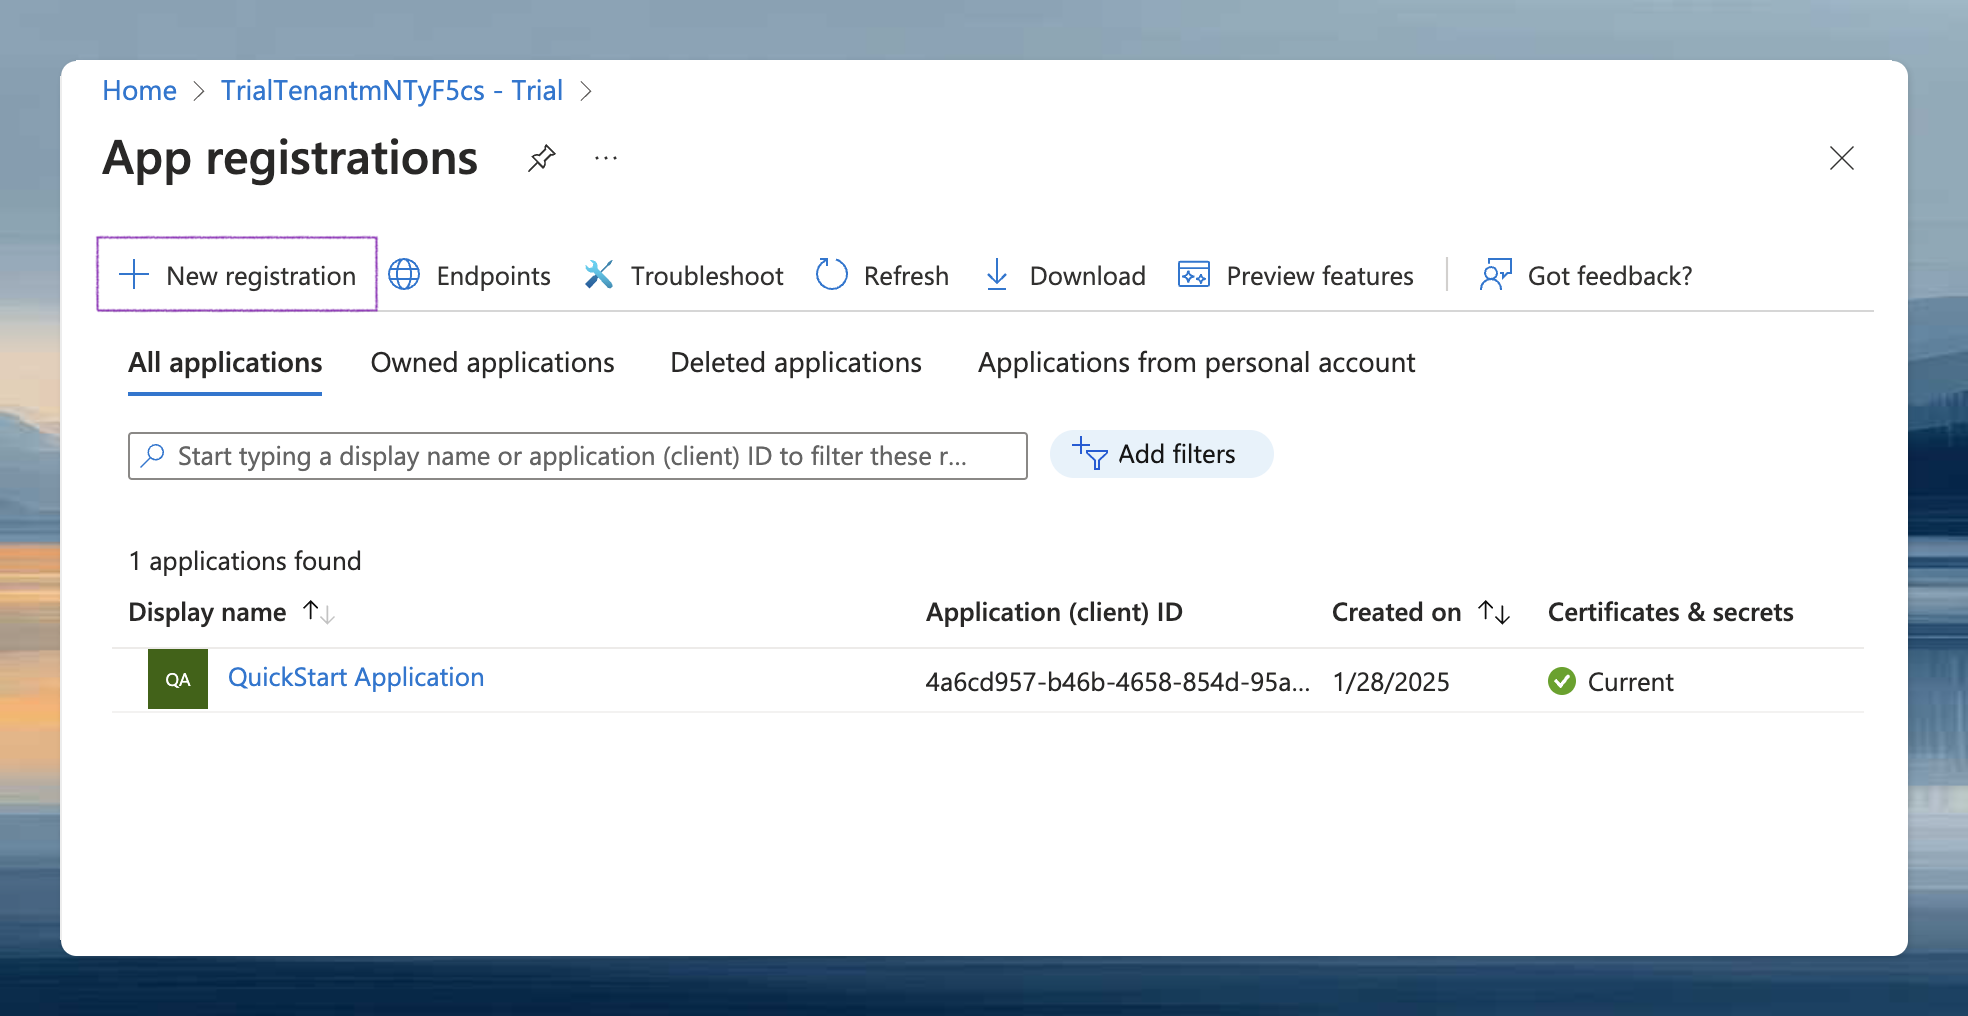The height and width of the screenshot is (1016, 1968).
Task: Click the Refresh circular arrow icon
Action: pyautogui.click(x=832, y=274)
